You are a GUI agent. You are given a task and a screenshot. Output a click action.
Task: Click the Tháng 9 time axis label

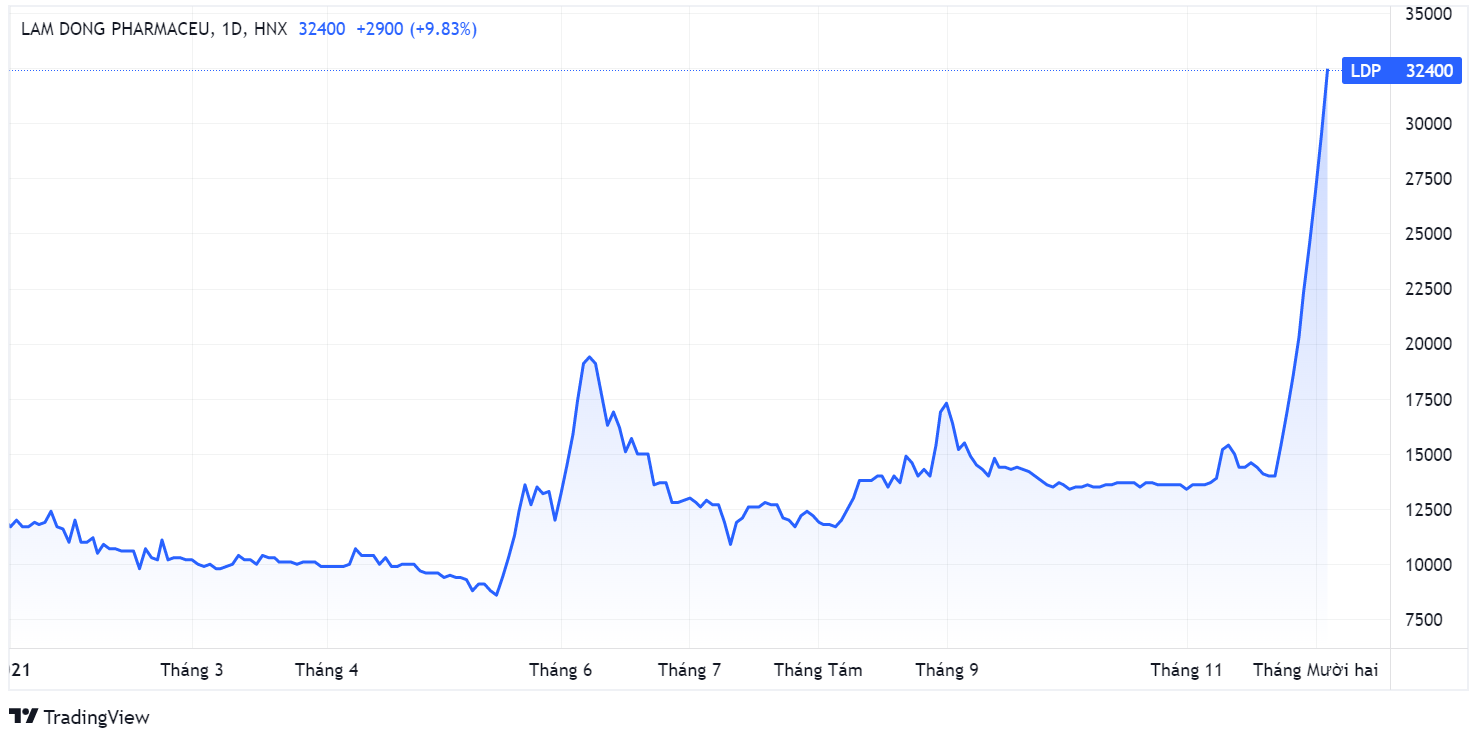(x=947, y=670)
